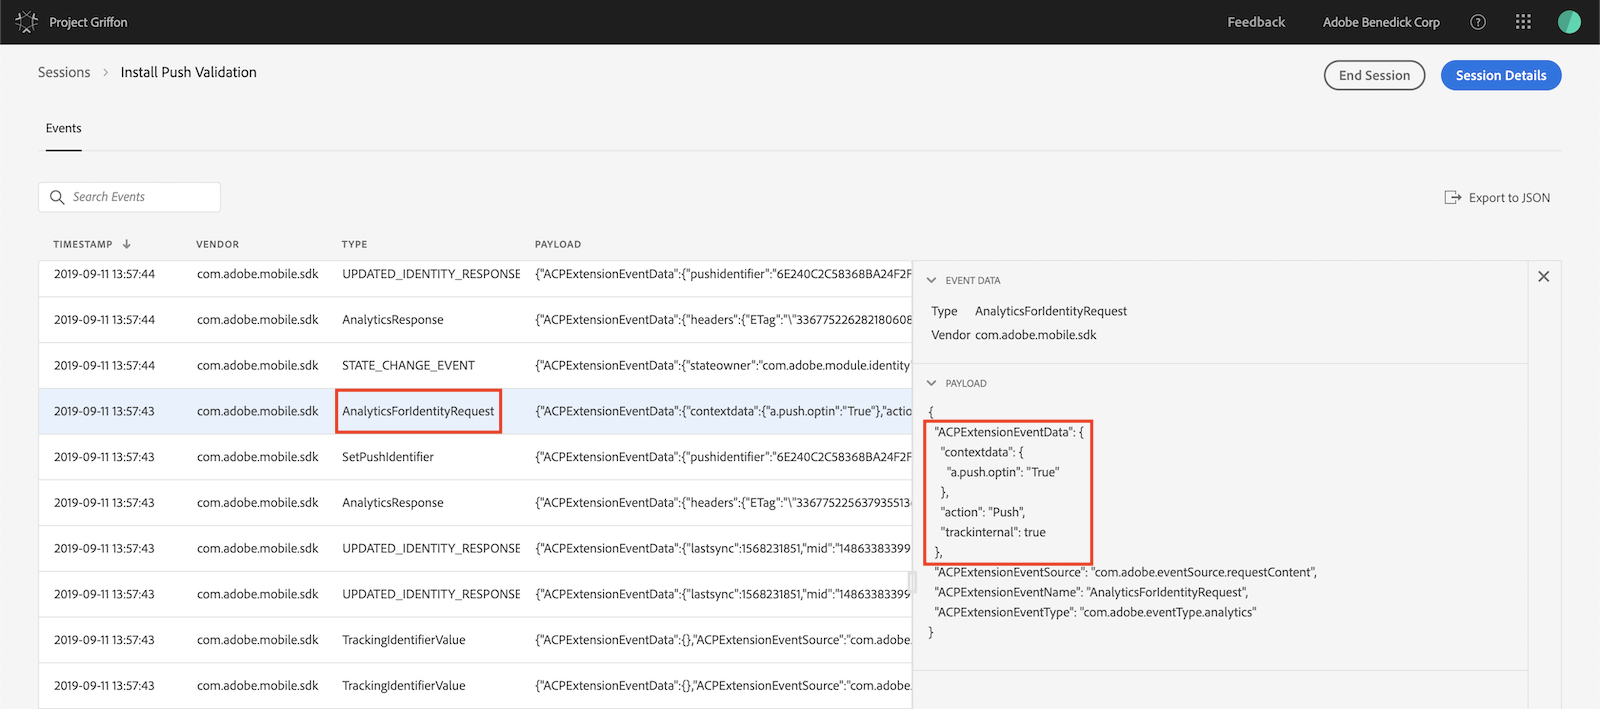Image resolution: width=1600 pixels, height=709 pixels.
Task: Click the "trackinternal": true payload line
Action: click(993, 532)
